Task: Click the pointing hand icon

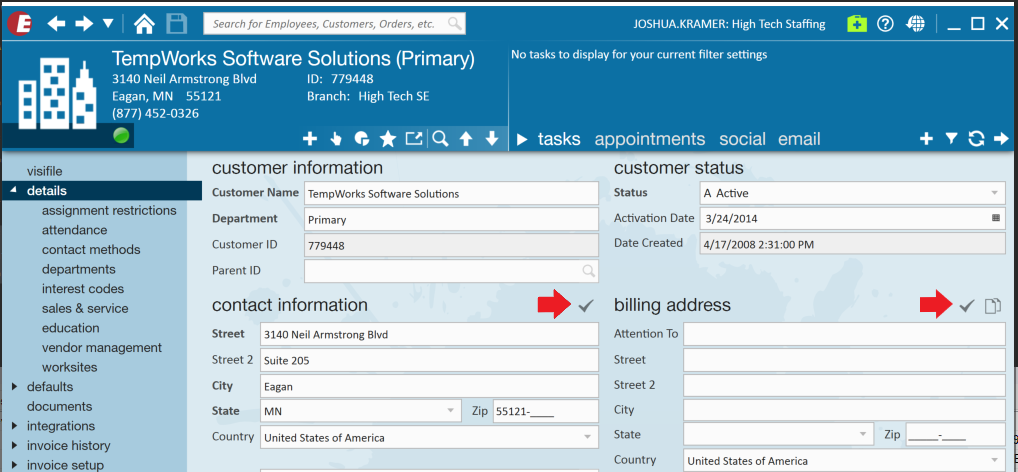Action: coord(336,138)
